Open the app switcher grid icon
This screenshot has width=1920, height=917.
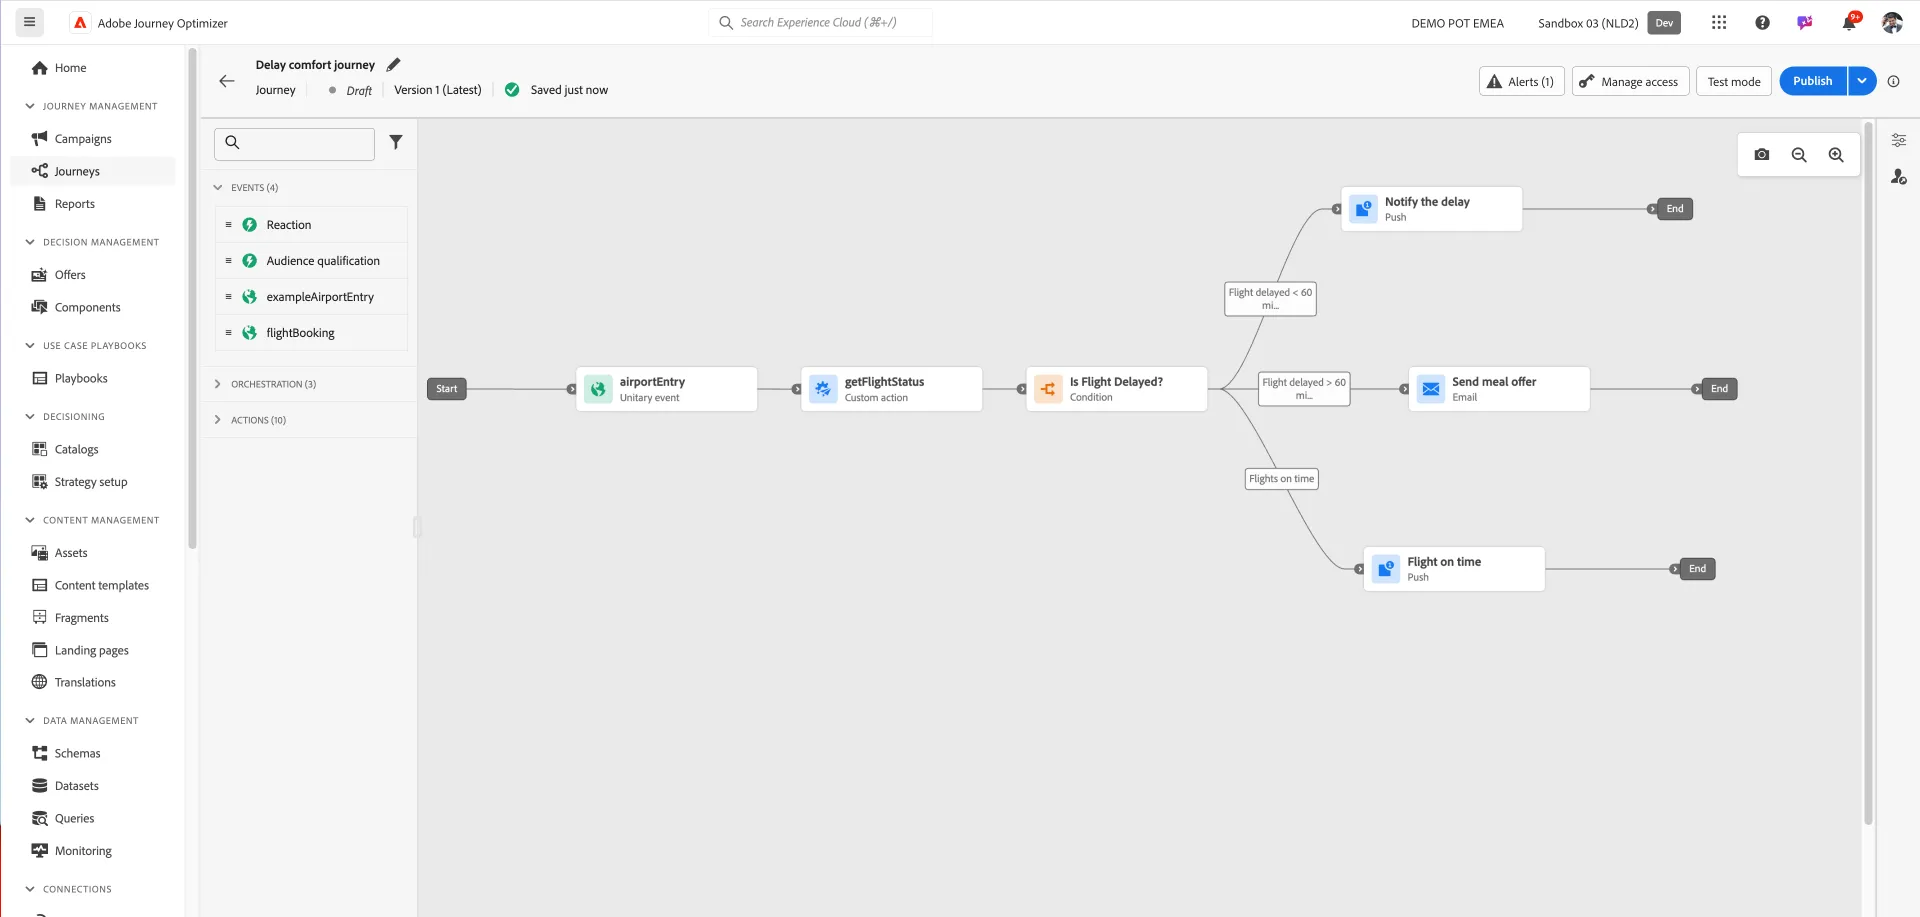tap(1719, 22)
